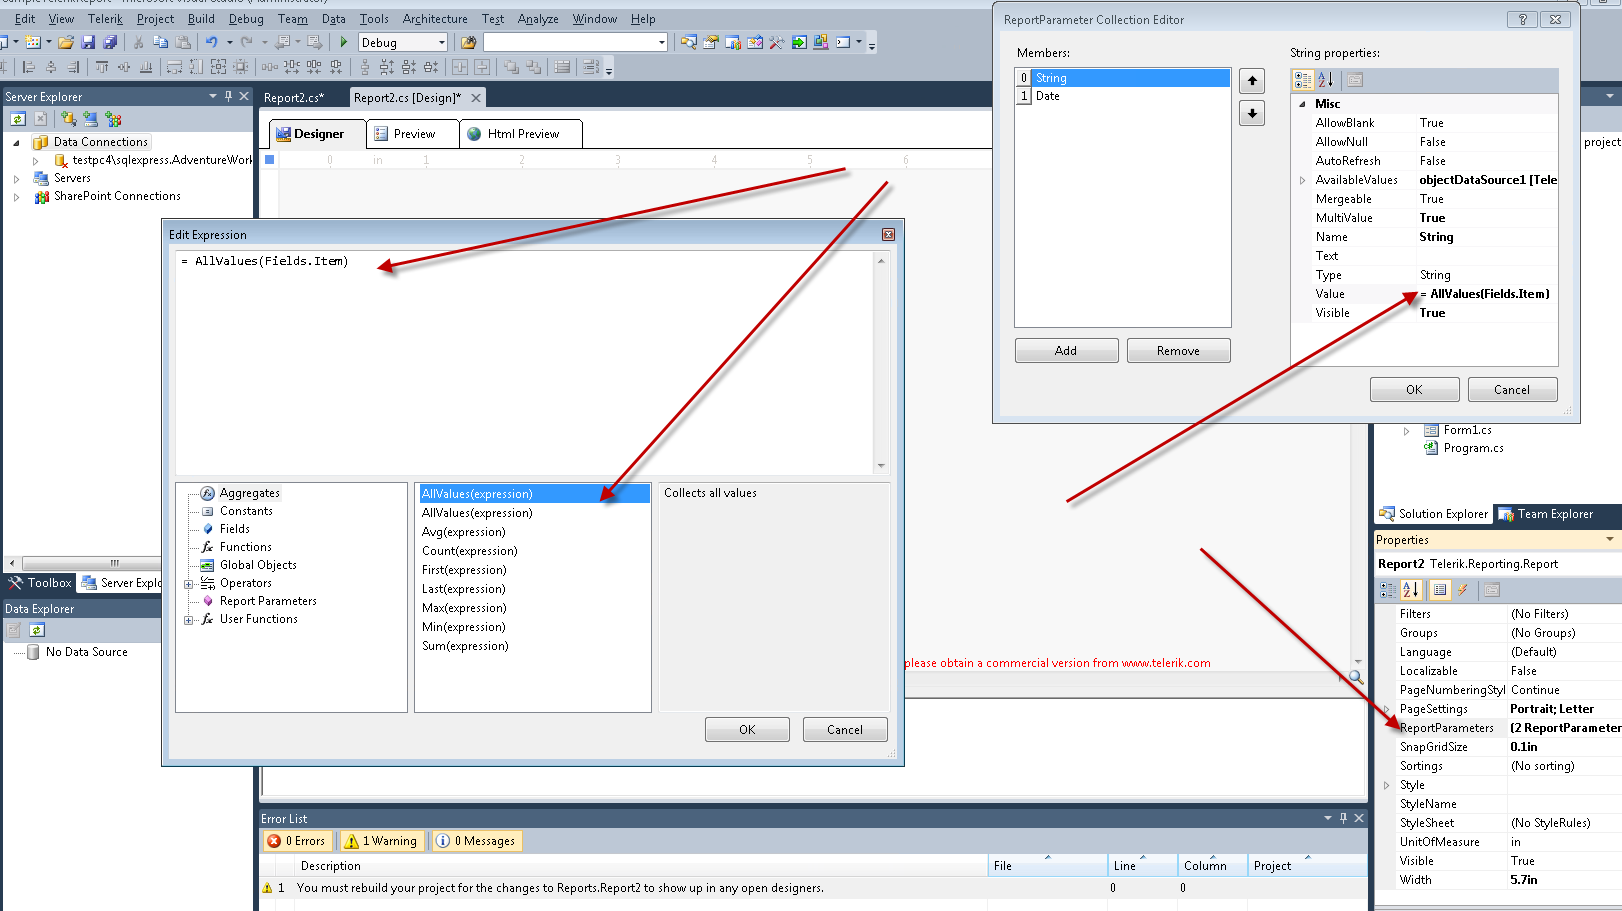Collapse the Data Connections node

16,143
